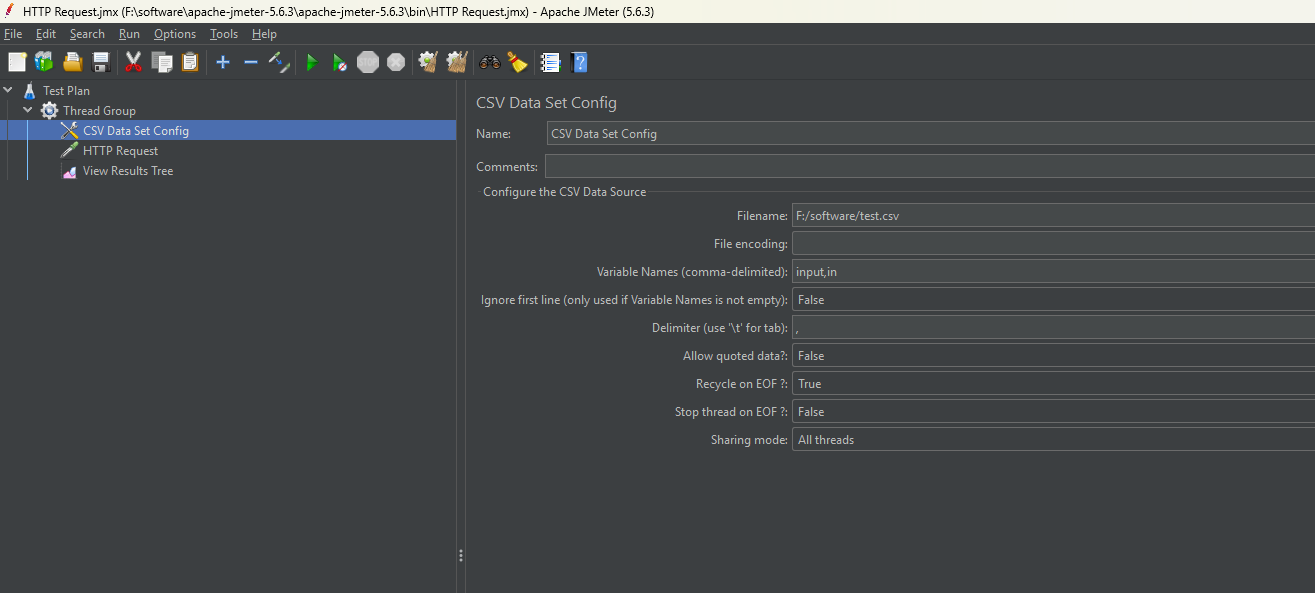Expand all nodes with plus icon
The image size is (1315, 593).
pos(223,62)
